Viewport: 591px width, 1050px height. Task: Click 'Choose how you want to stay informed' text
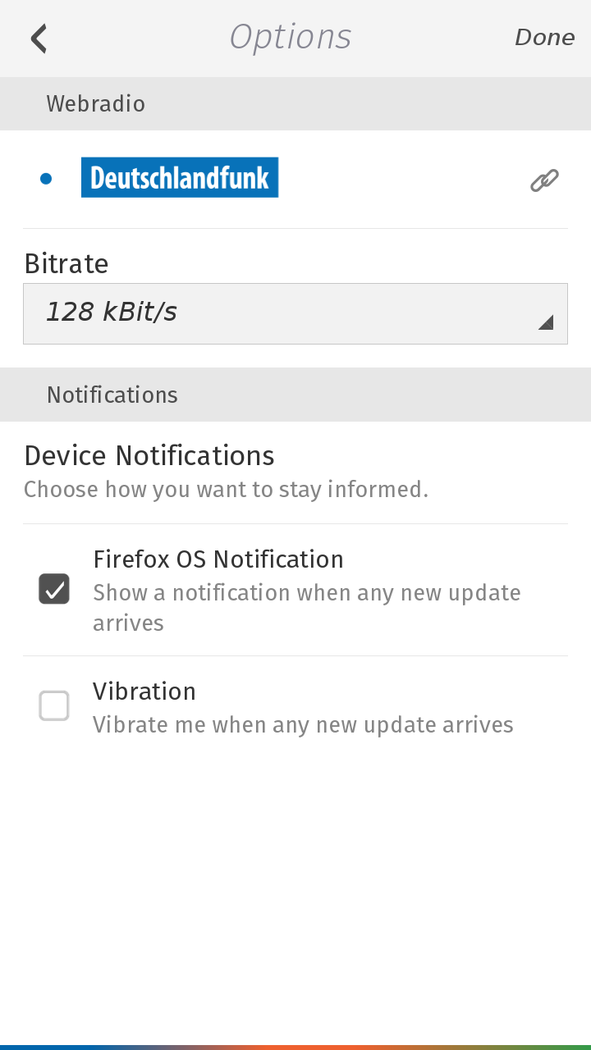click(x=226, y=490)
